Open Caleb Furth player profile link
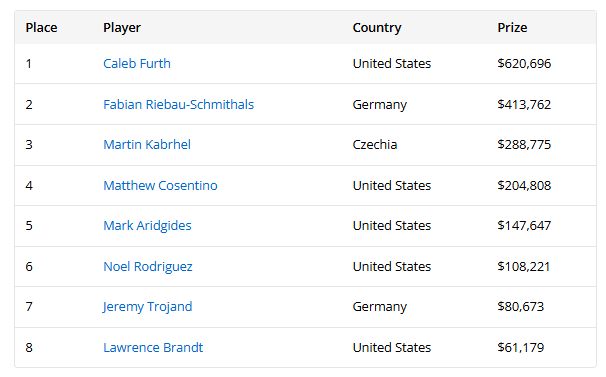The width and height of the screenshot is (606, 377). click(137, 63)
